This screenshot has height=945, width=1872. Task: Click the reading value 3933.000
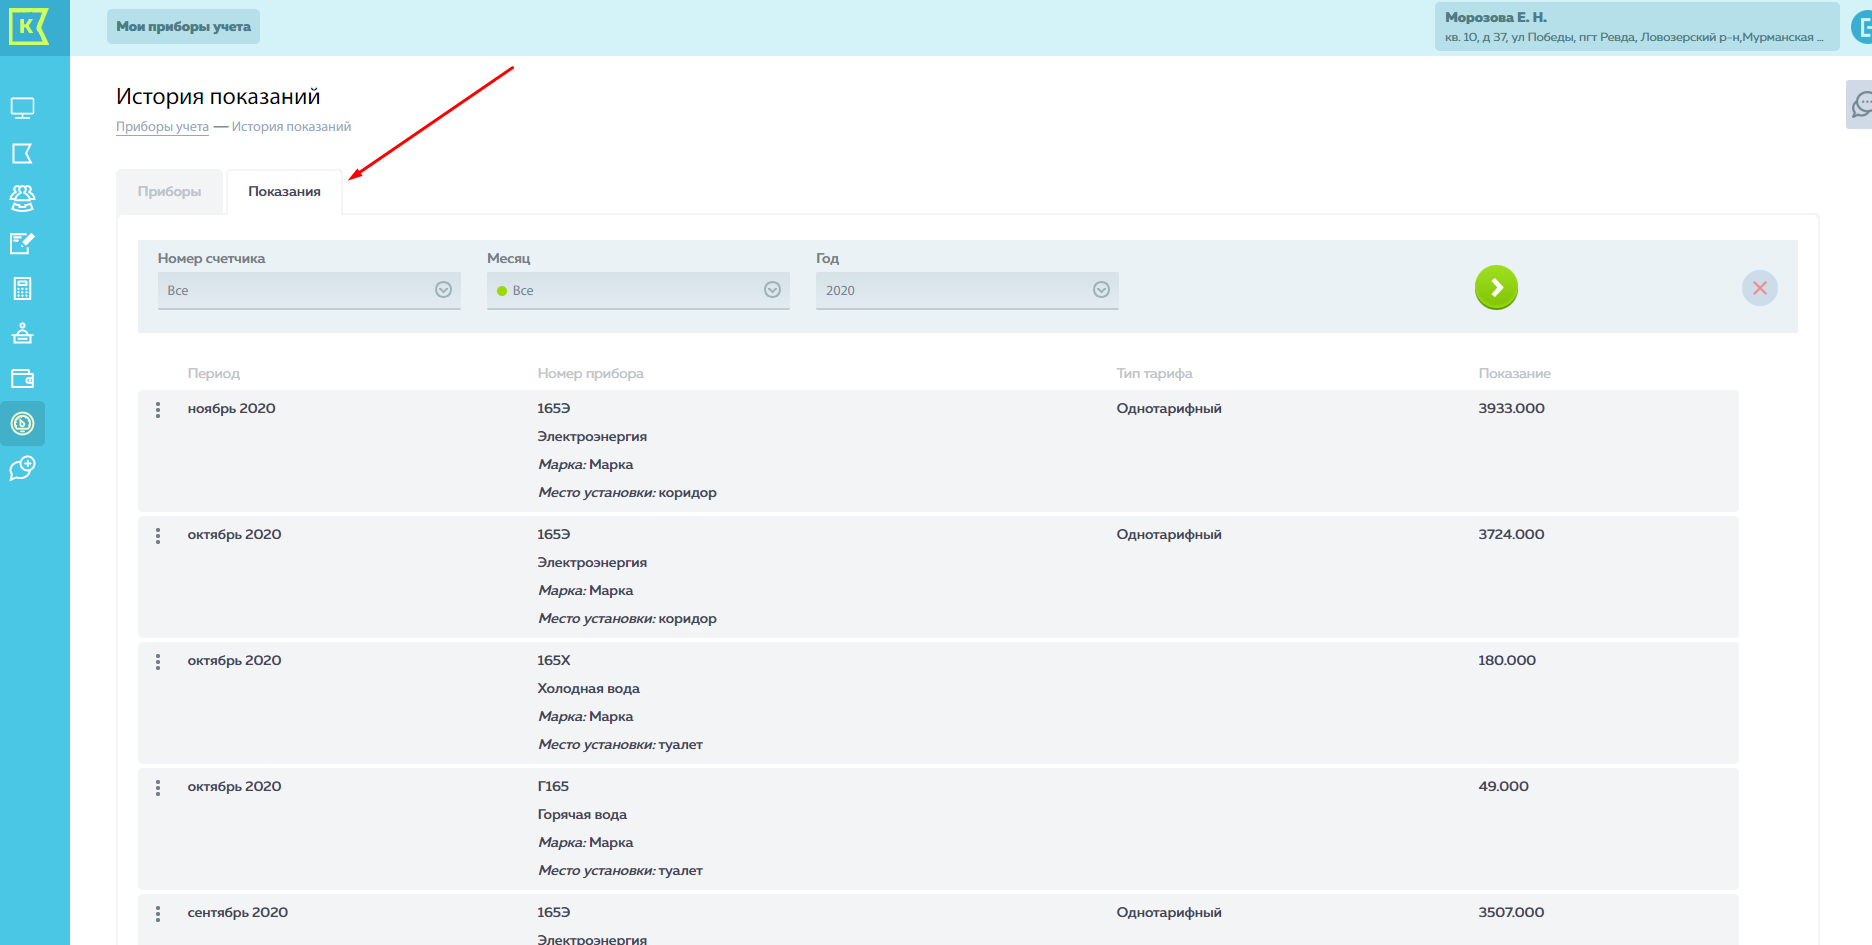[1511, 409]
